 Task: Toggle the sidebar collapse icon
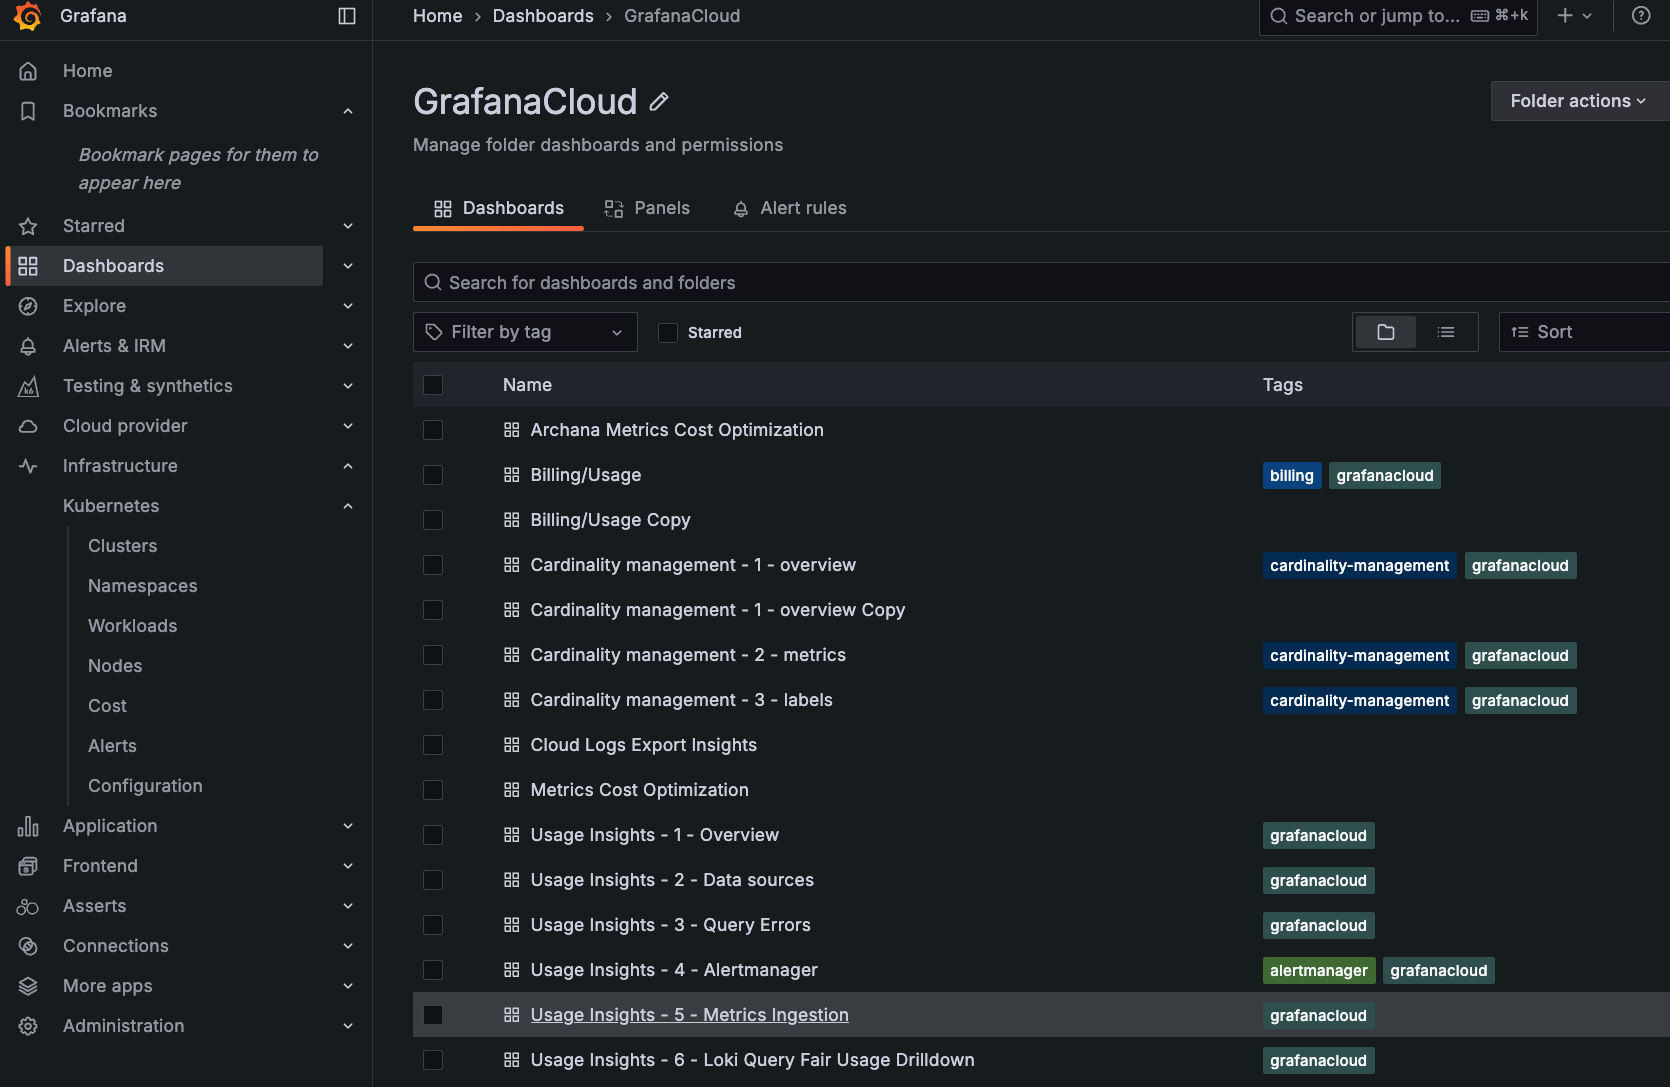(x=346, y=16)
